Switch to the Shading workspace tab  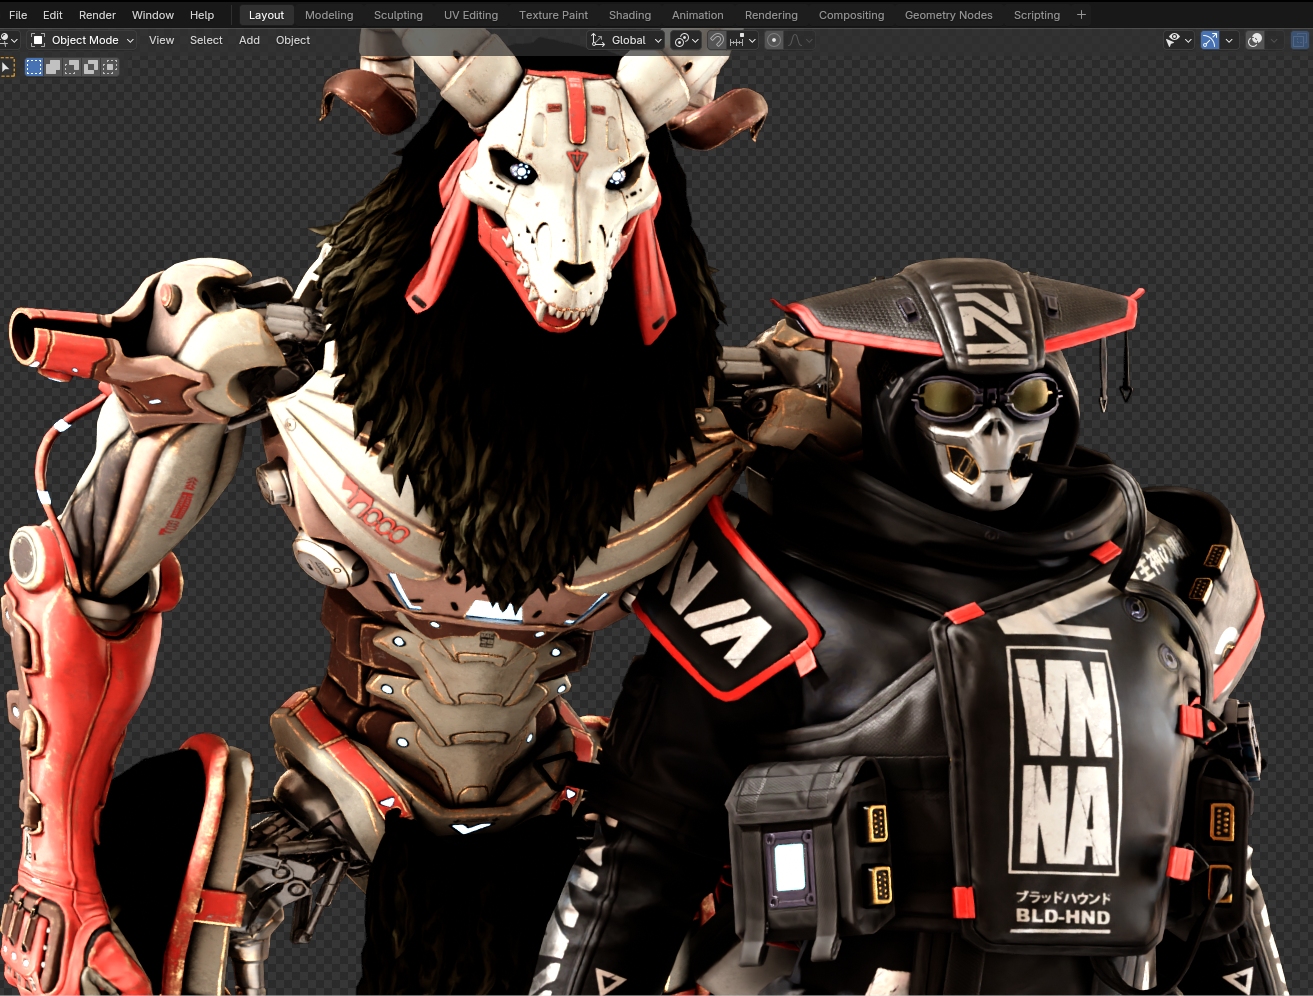(x=629, y=15)
